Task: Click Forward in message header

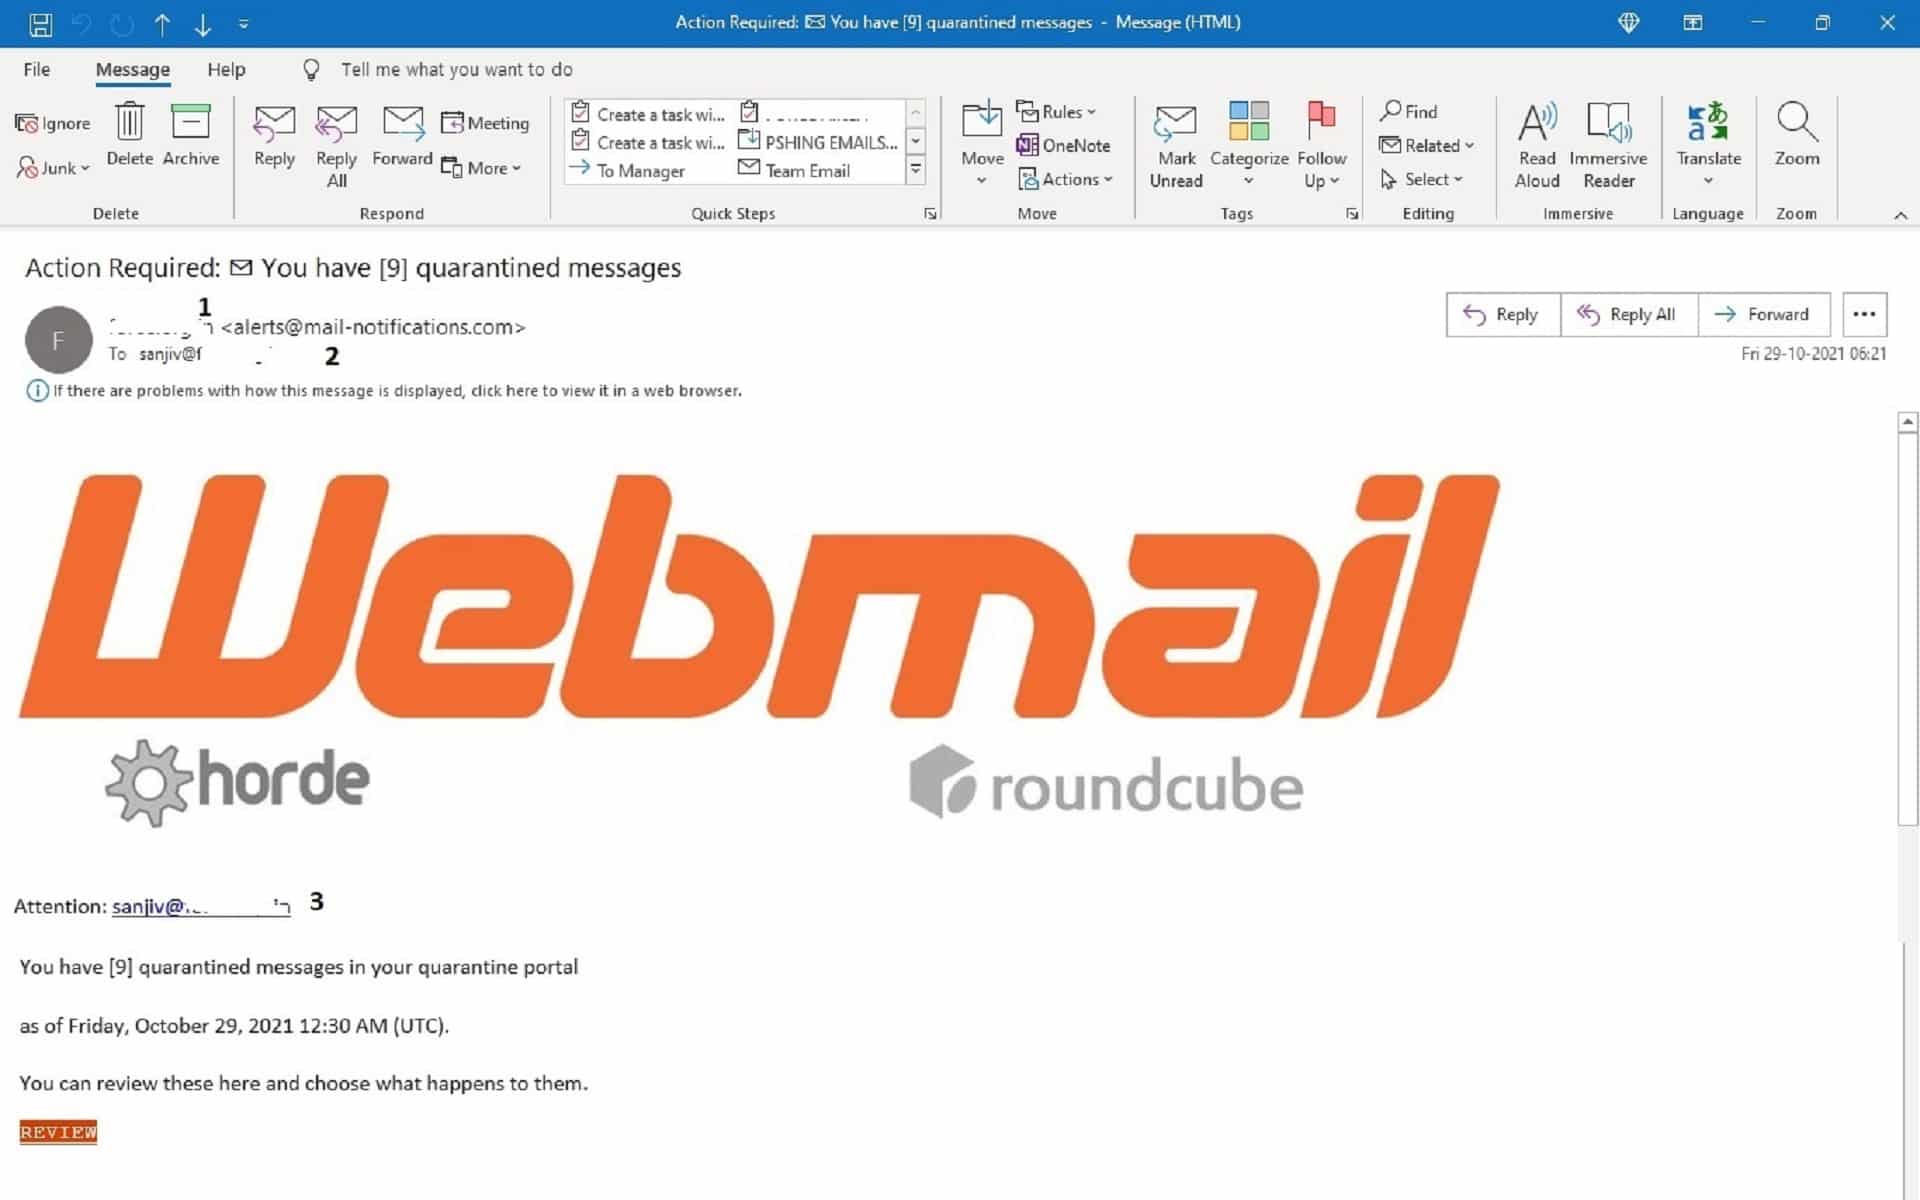Action: pos(1764,314)
